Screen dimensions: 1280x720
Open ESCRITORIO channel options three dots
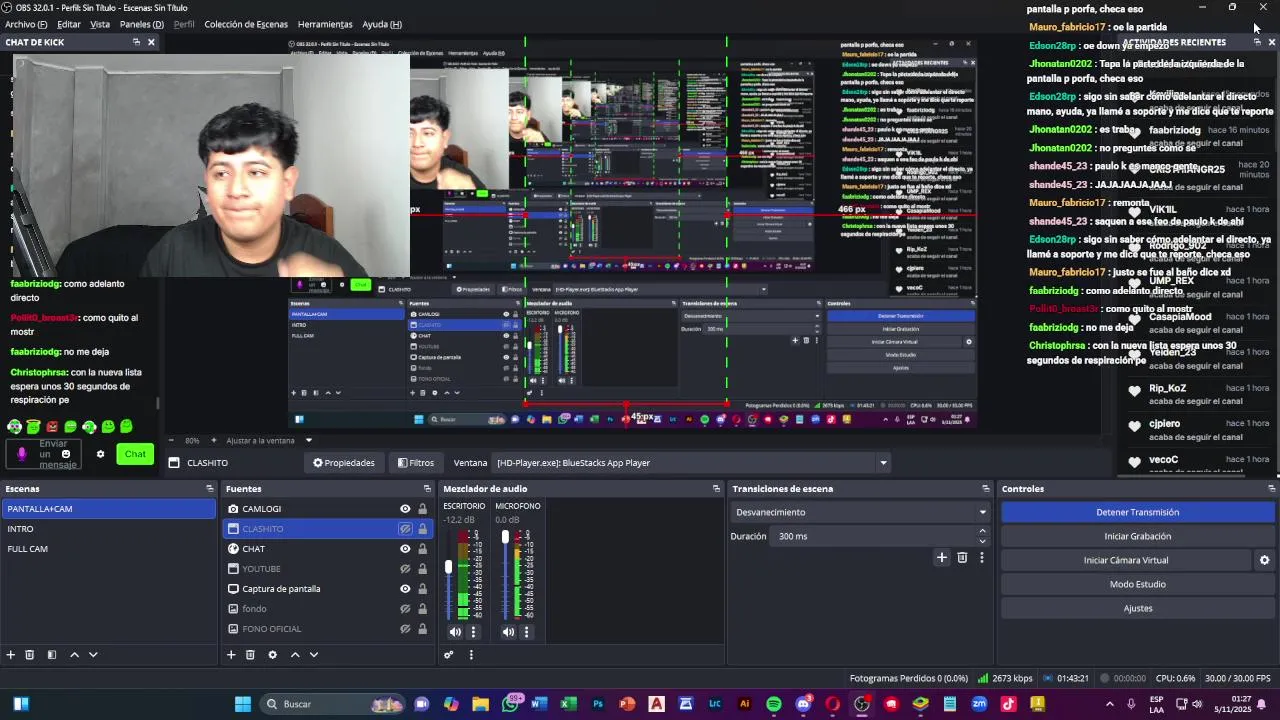coord(474,632)
